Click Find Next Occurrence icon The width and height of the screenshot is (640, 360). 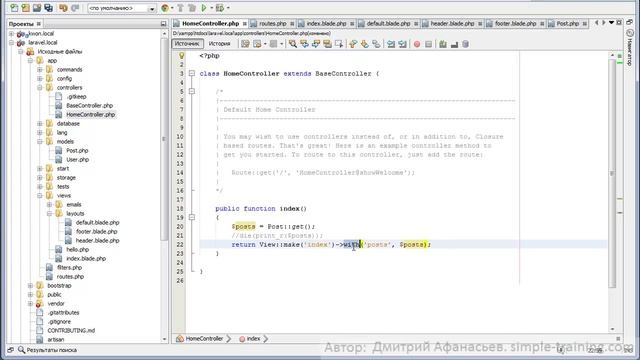(316, 44)
